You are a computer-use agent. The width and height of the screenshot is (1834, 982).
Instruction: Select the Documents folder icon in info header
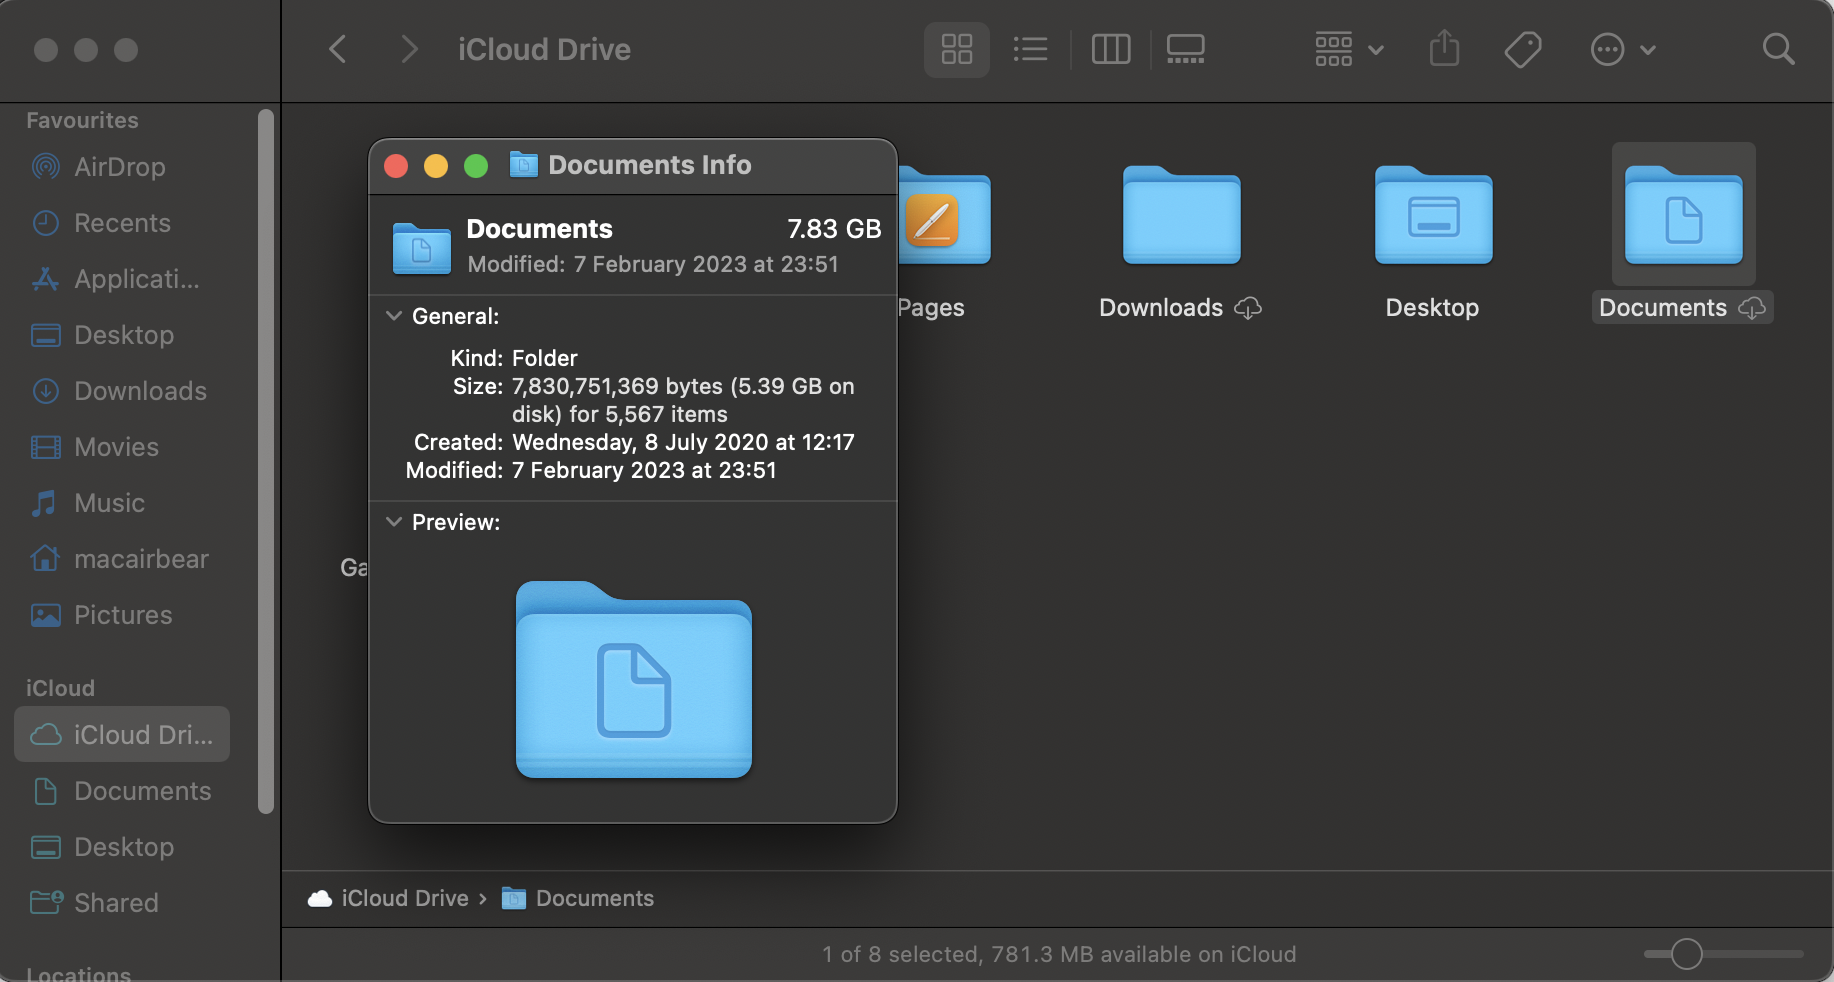click(x=422, y=247)
